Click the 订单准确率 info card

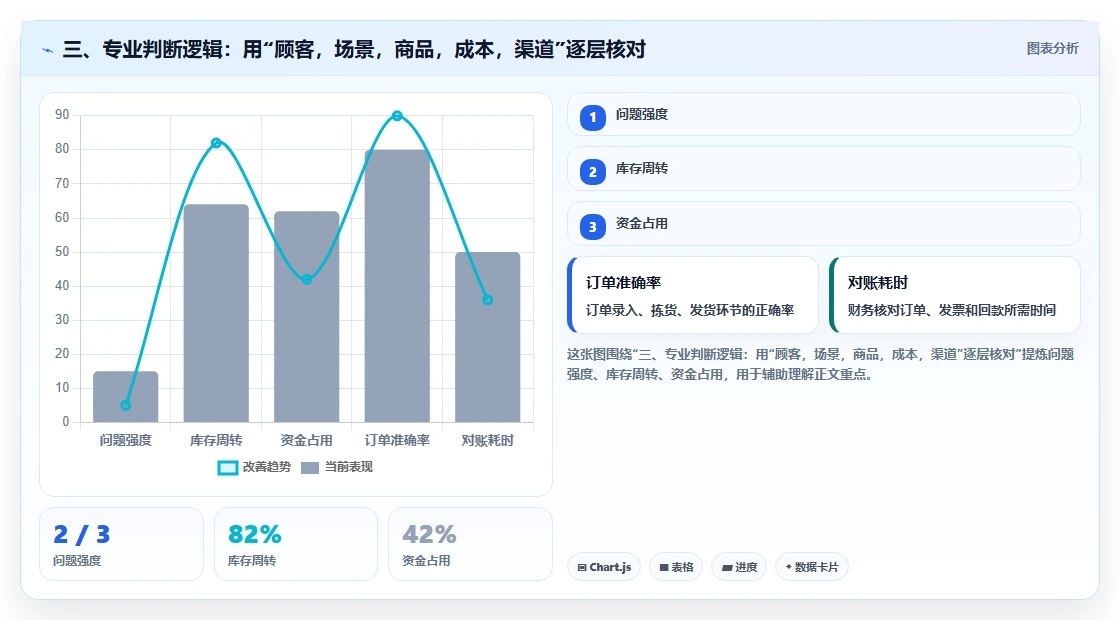tap(693, 295)
